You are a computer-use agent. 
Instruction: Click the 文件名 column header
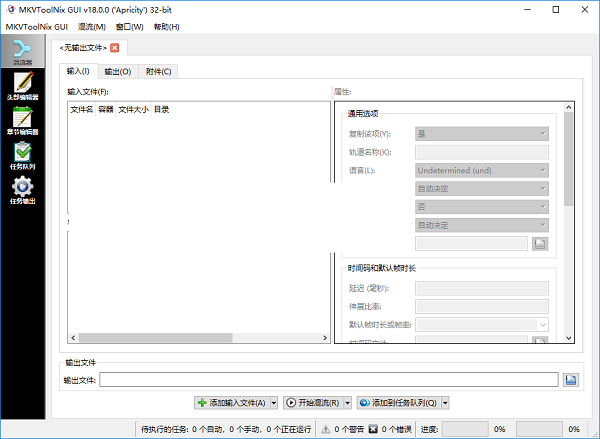click(82, 109)
